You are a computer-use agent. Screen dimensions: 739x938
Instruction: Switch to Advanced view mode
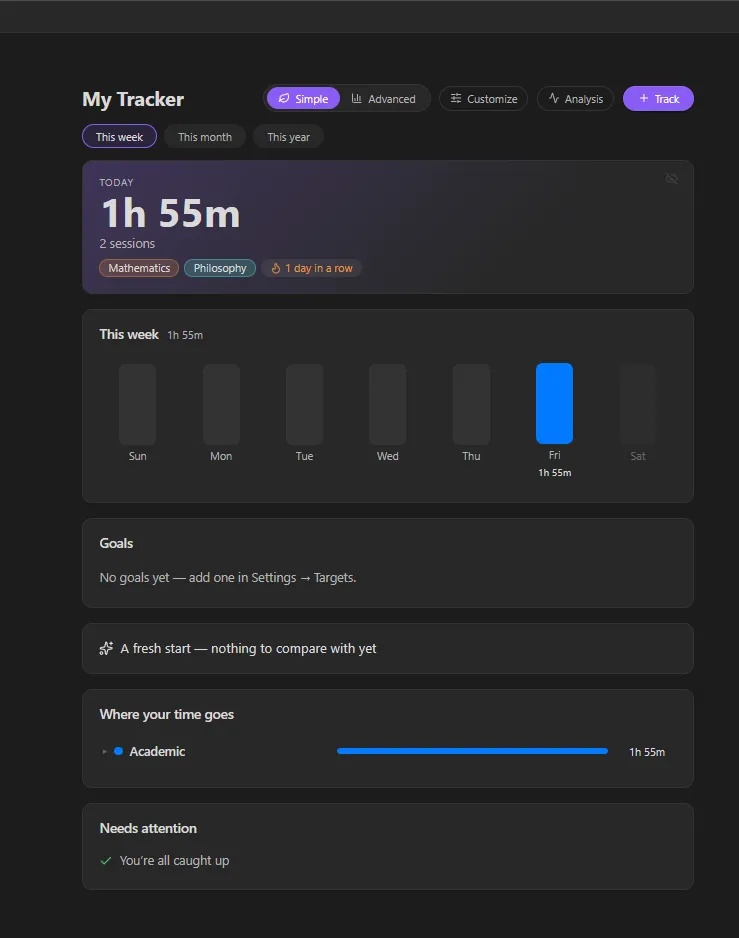tap(384, 99)
